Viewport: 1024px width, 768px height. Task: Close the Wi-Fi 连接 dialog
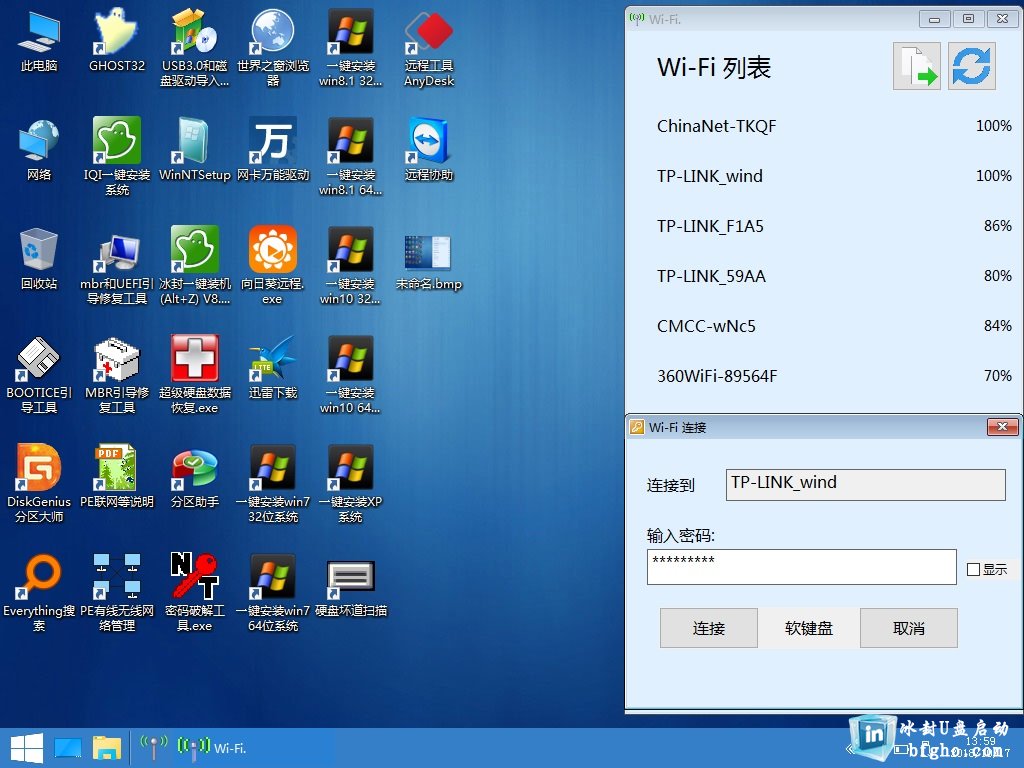1002,427
